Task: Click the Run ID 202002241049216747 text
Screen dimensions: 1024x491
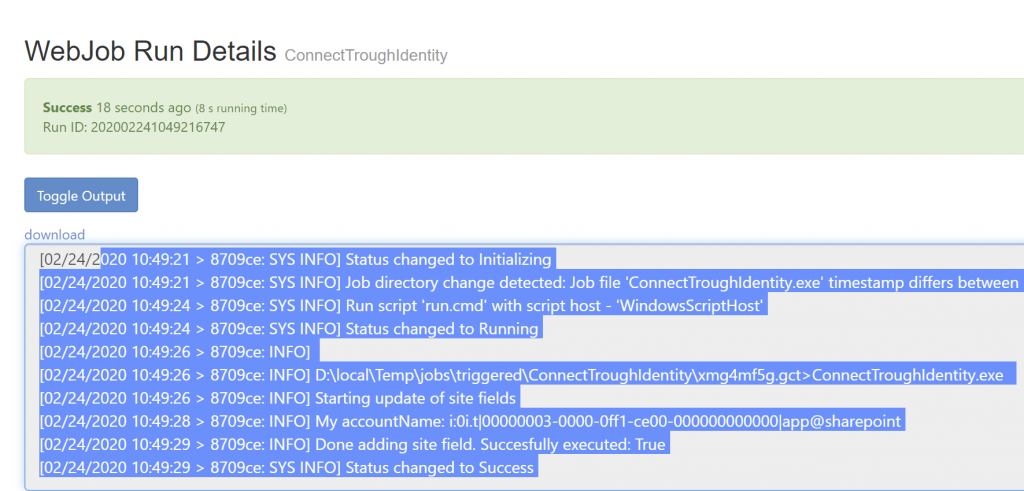Action: [x=134, y=127]
